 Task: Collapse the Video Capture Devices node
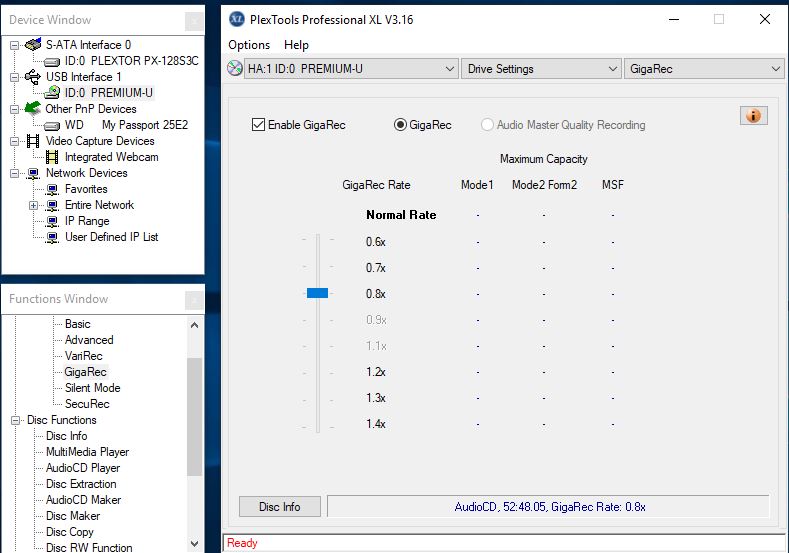tap(15, 141)
